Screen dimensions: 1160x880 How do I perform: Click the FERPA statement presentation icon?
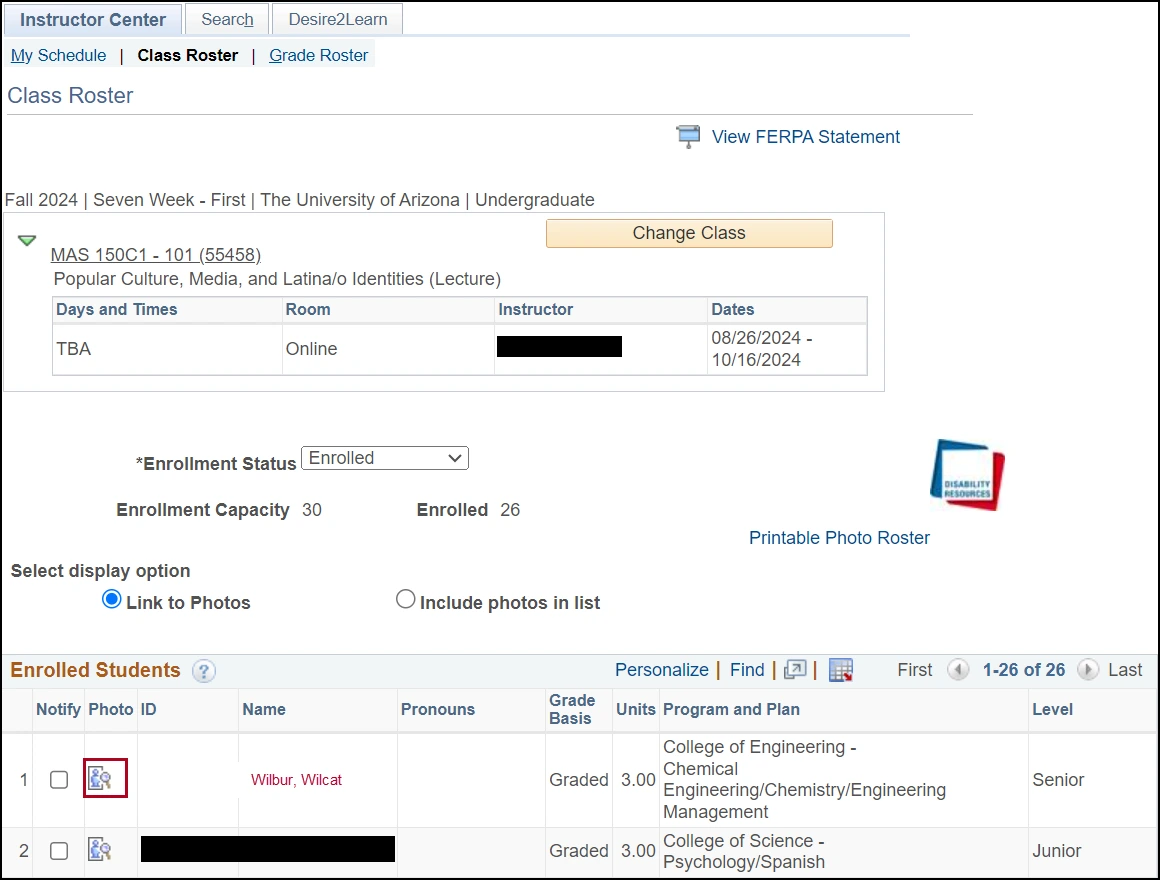[x=688, y=137]
